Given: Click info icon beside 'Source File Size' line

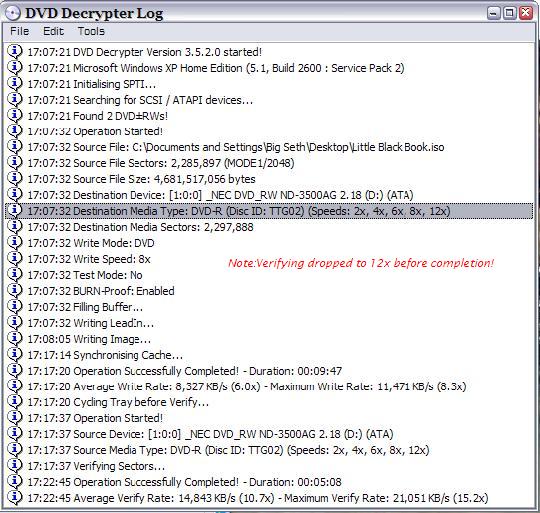Looking at the screenshot, I should (14, 179).
